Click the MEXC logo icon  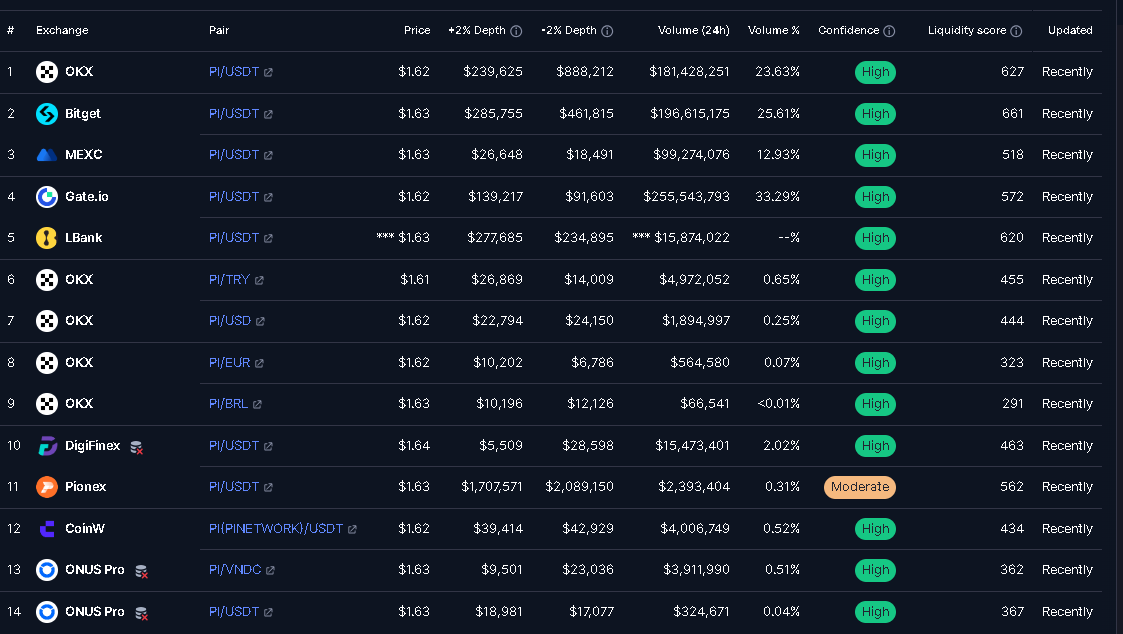[x=47, y=155]
